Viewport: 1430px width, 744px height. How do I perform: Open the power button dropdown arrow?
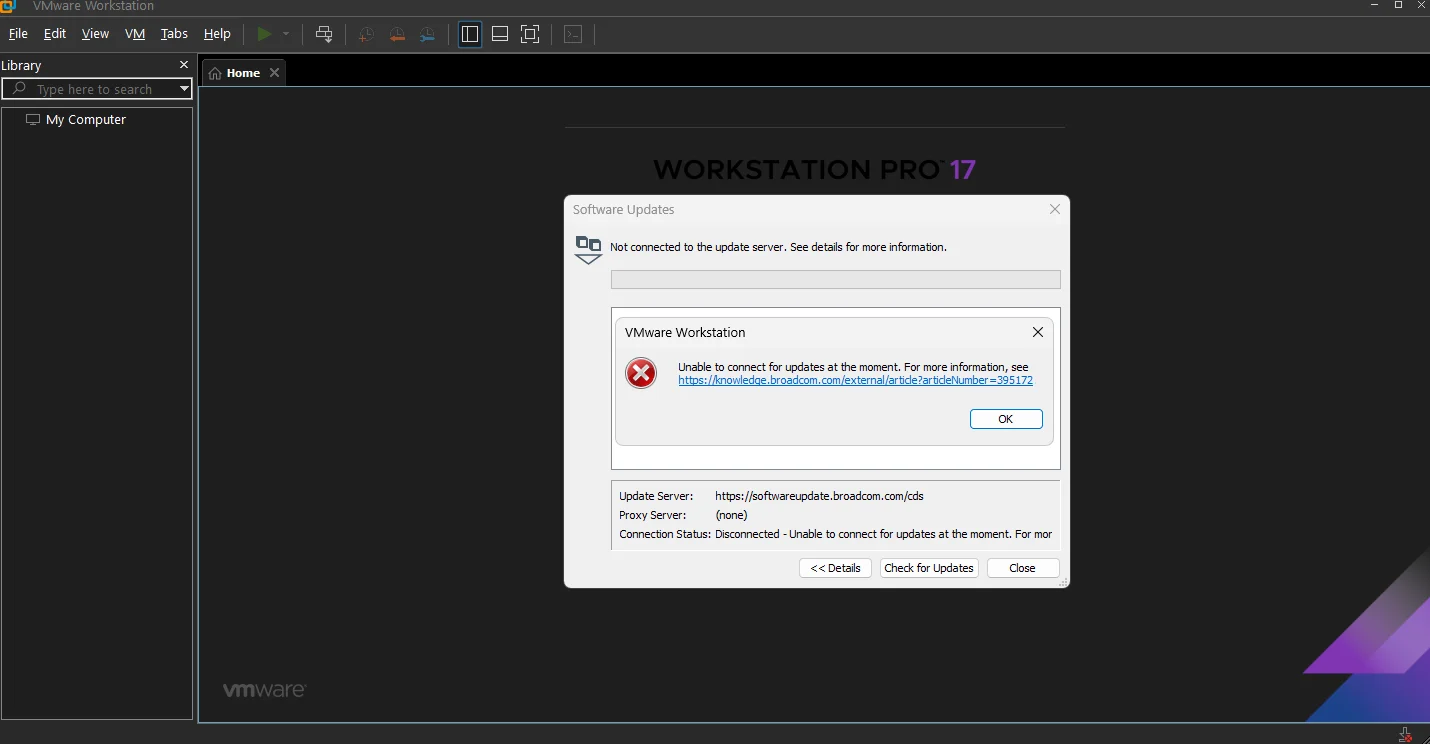click(285, 33)
